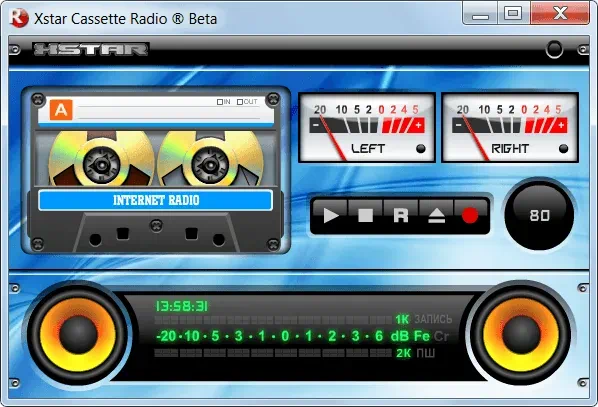Eject the cassette with the eject button
The height and width of the screenshot is (407, 598).
pyautogui.click(x=436, y=216)
